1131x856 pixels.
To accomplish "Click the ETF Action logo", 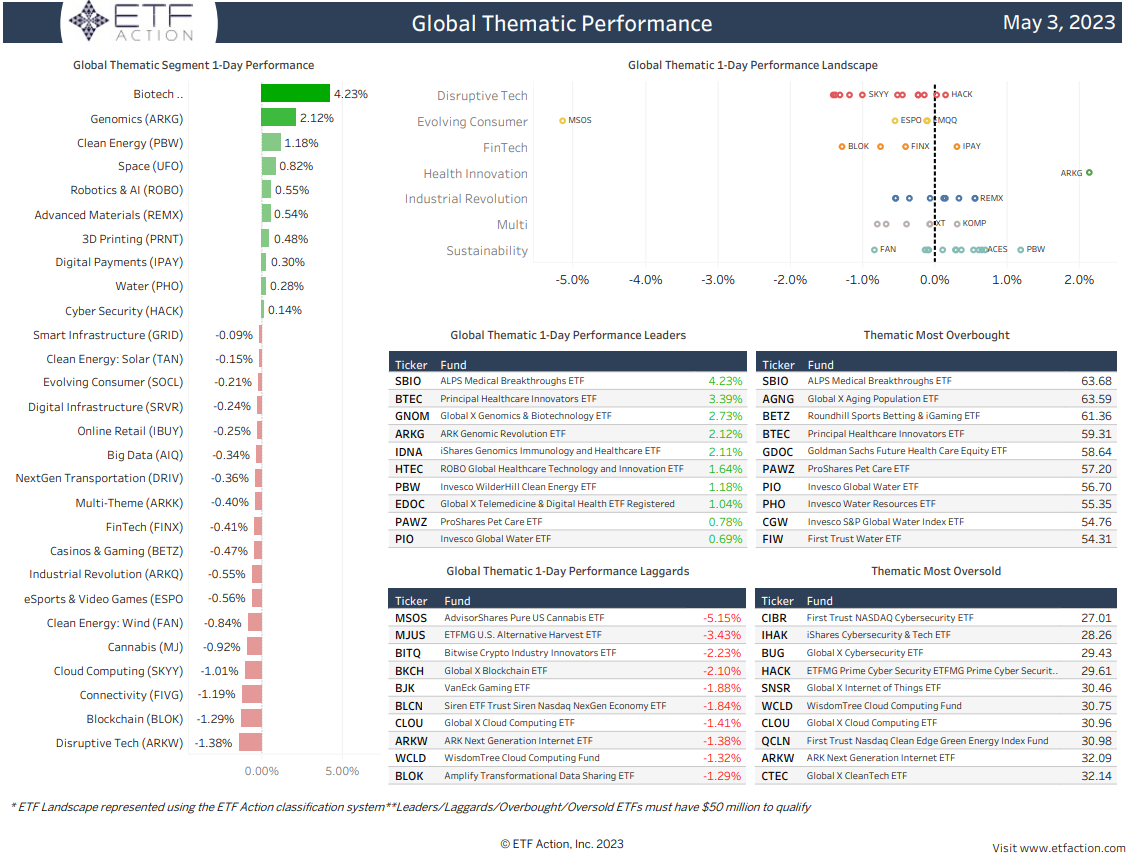I will click(x=138, y=22).
